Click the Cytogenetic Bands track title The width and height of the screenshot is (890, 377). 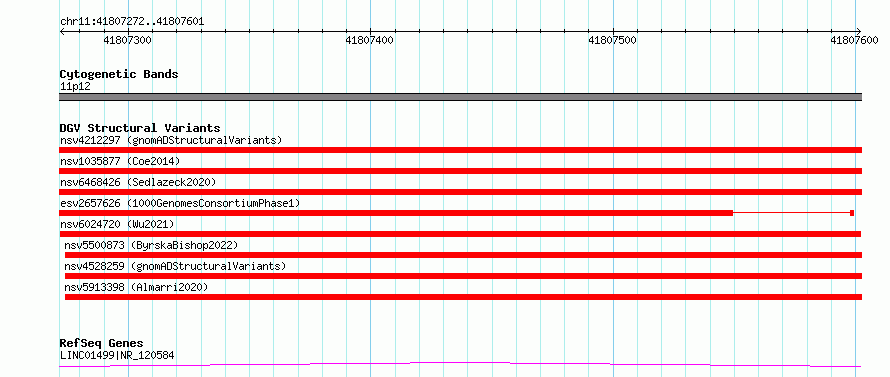click(119, 74)
